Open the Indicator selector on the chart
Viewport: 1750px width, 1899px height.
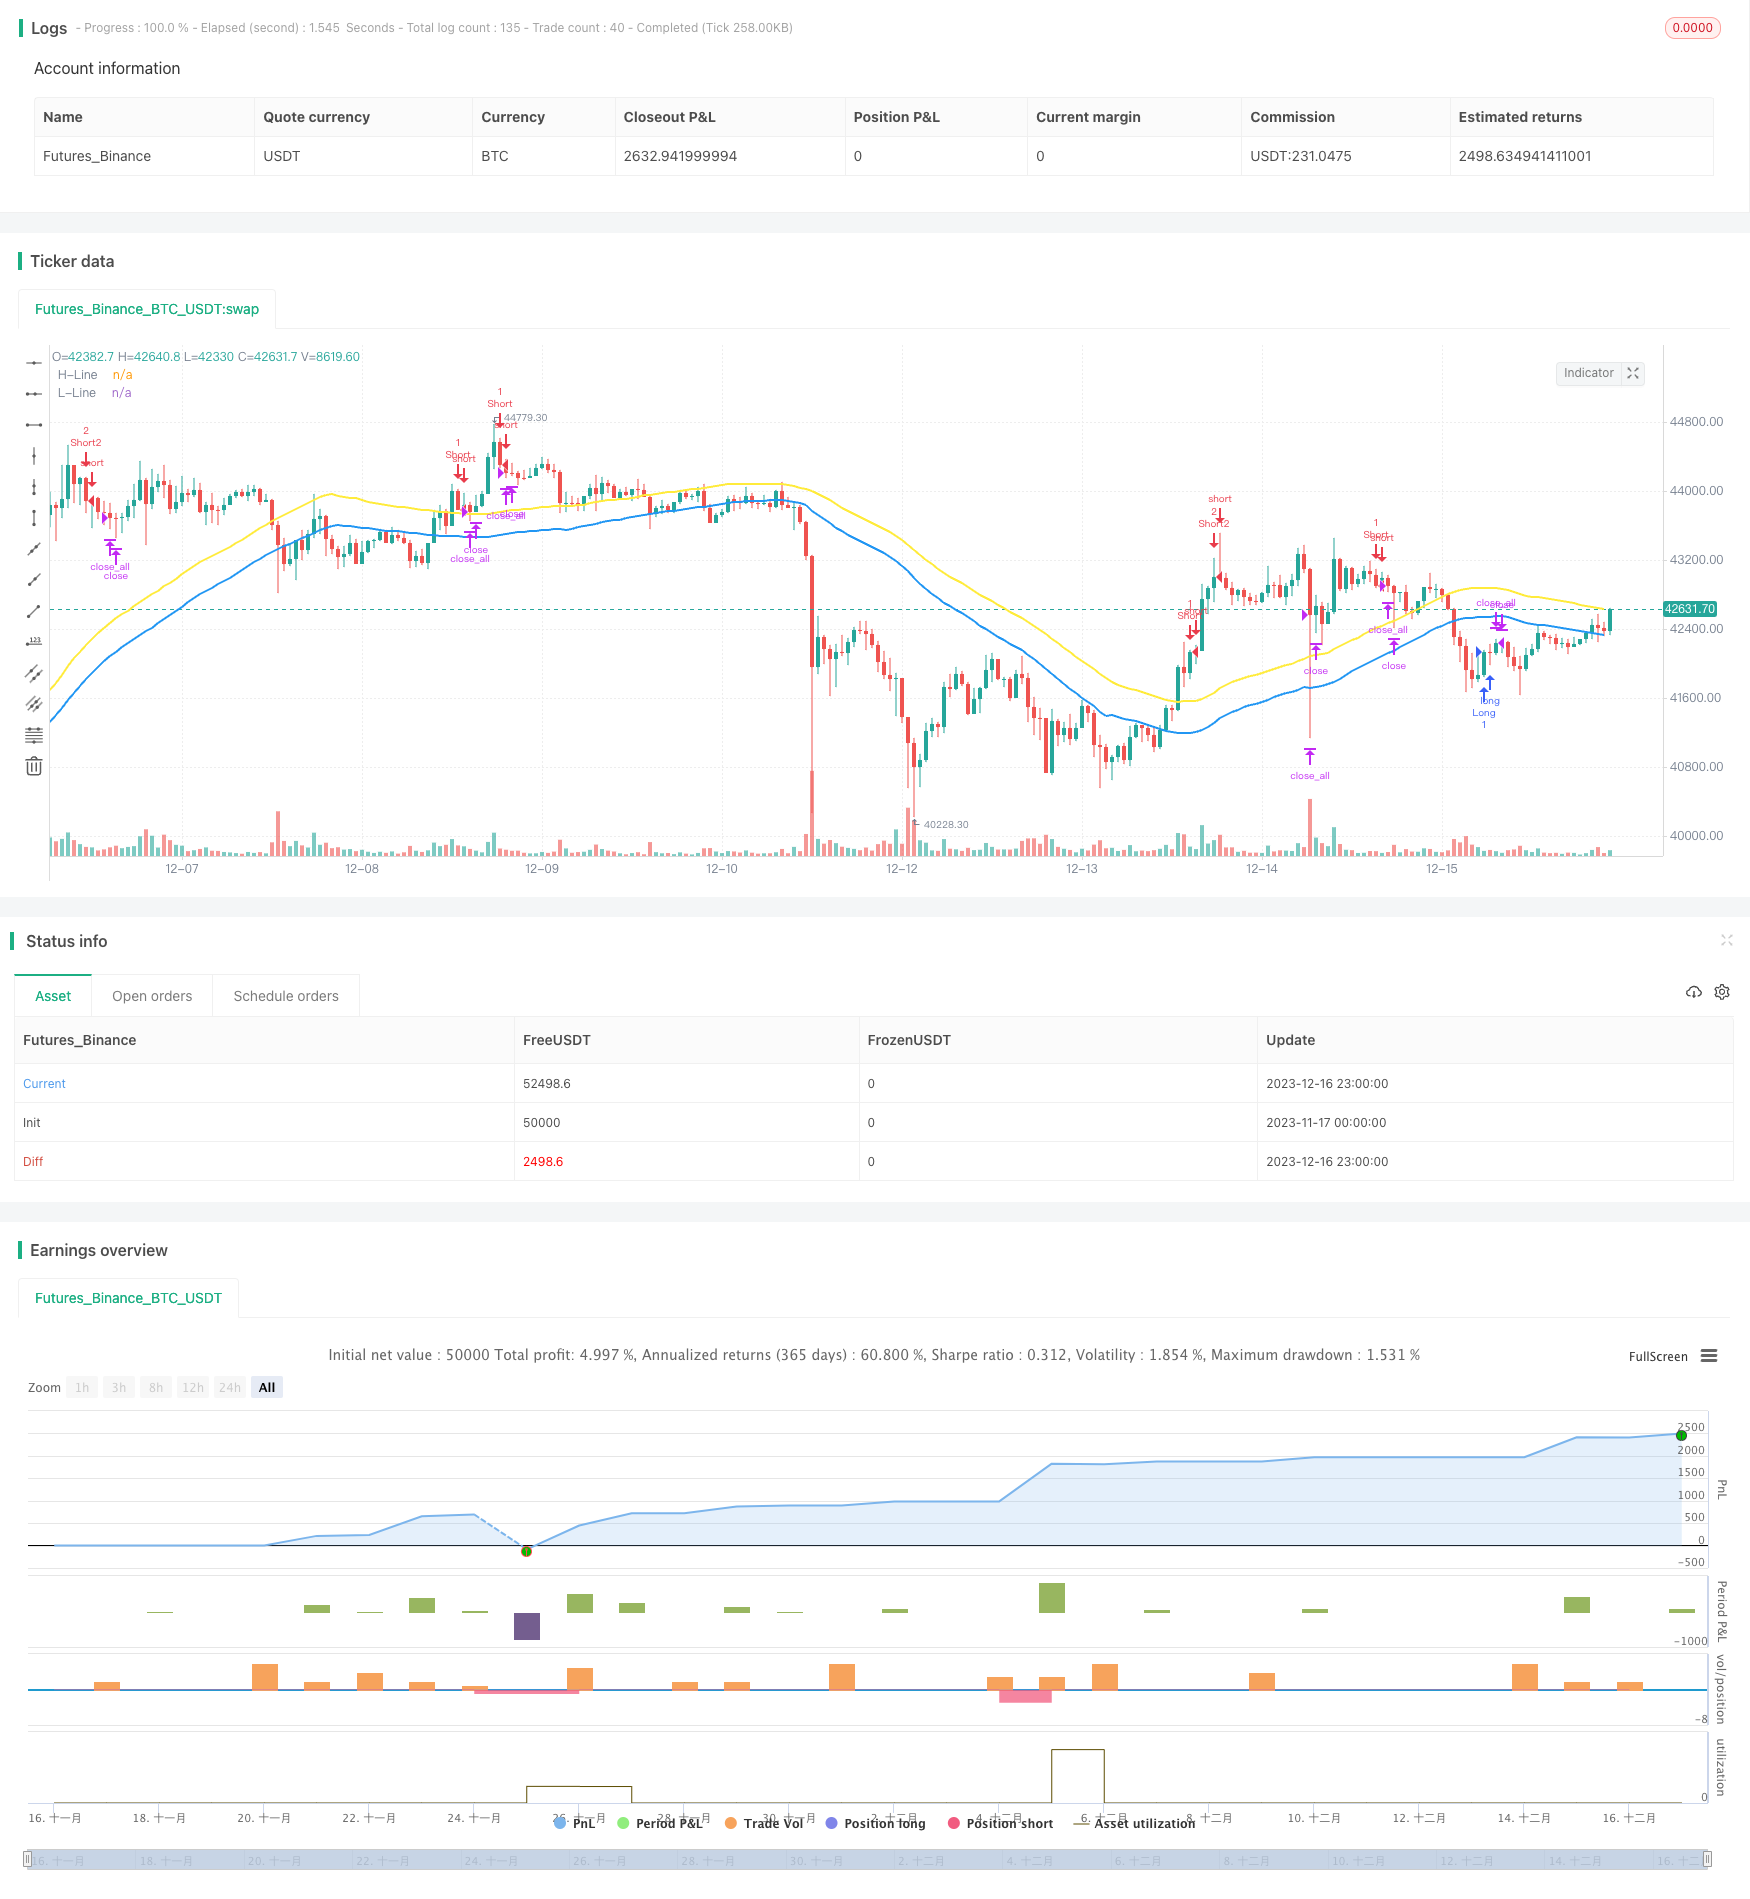(1589, 373)
